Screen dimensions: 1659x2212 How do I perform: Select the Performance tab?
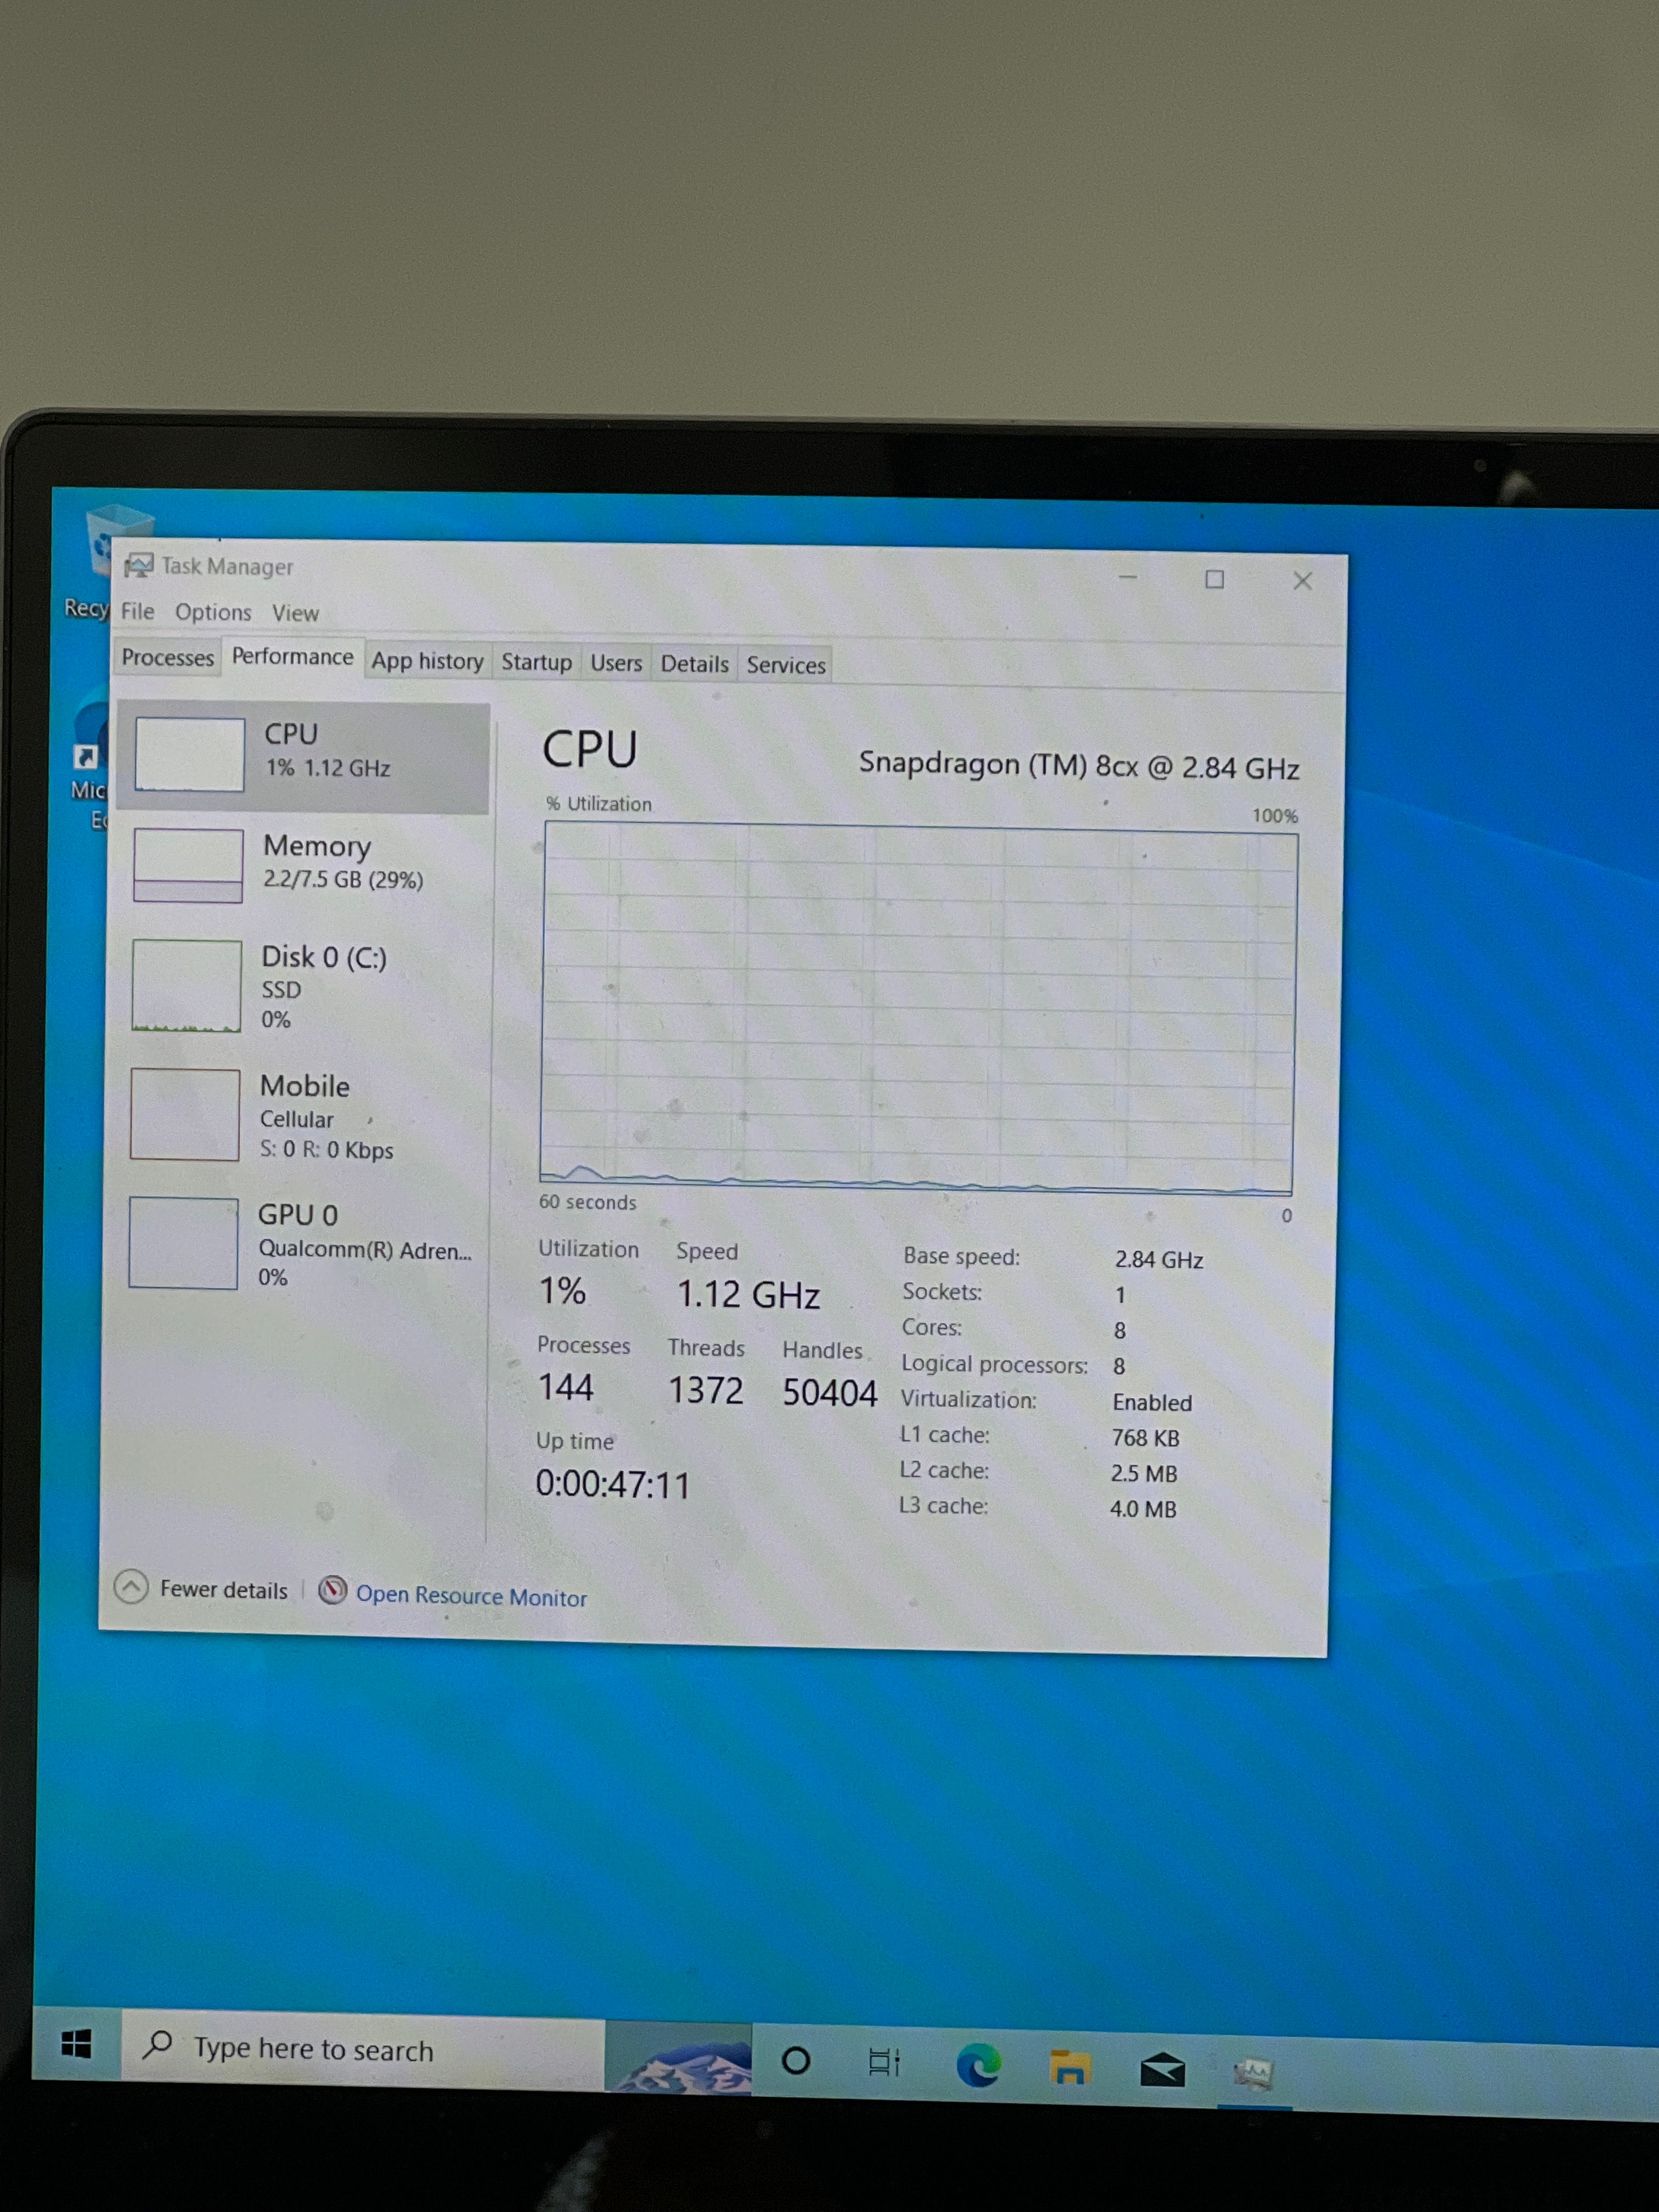(x=293, y=656)
